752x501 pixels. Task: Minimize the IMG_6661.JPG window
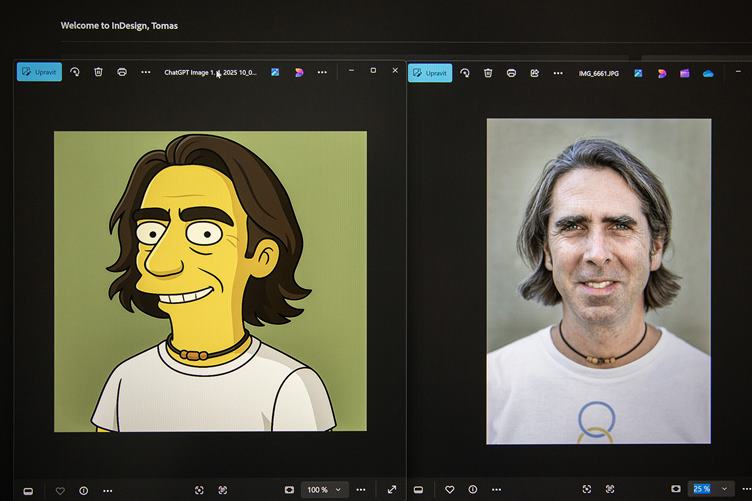[x=739, y=71]
